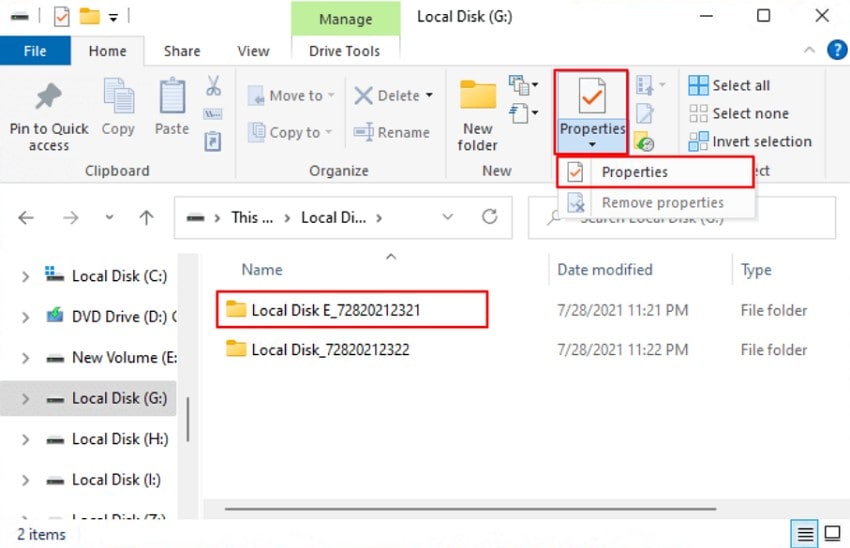
Task: Click the horizontal scrollbar in file list
Action: pyautogui.click(x=470, y=509)
